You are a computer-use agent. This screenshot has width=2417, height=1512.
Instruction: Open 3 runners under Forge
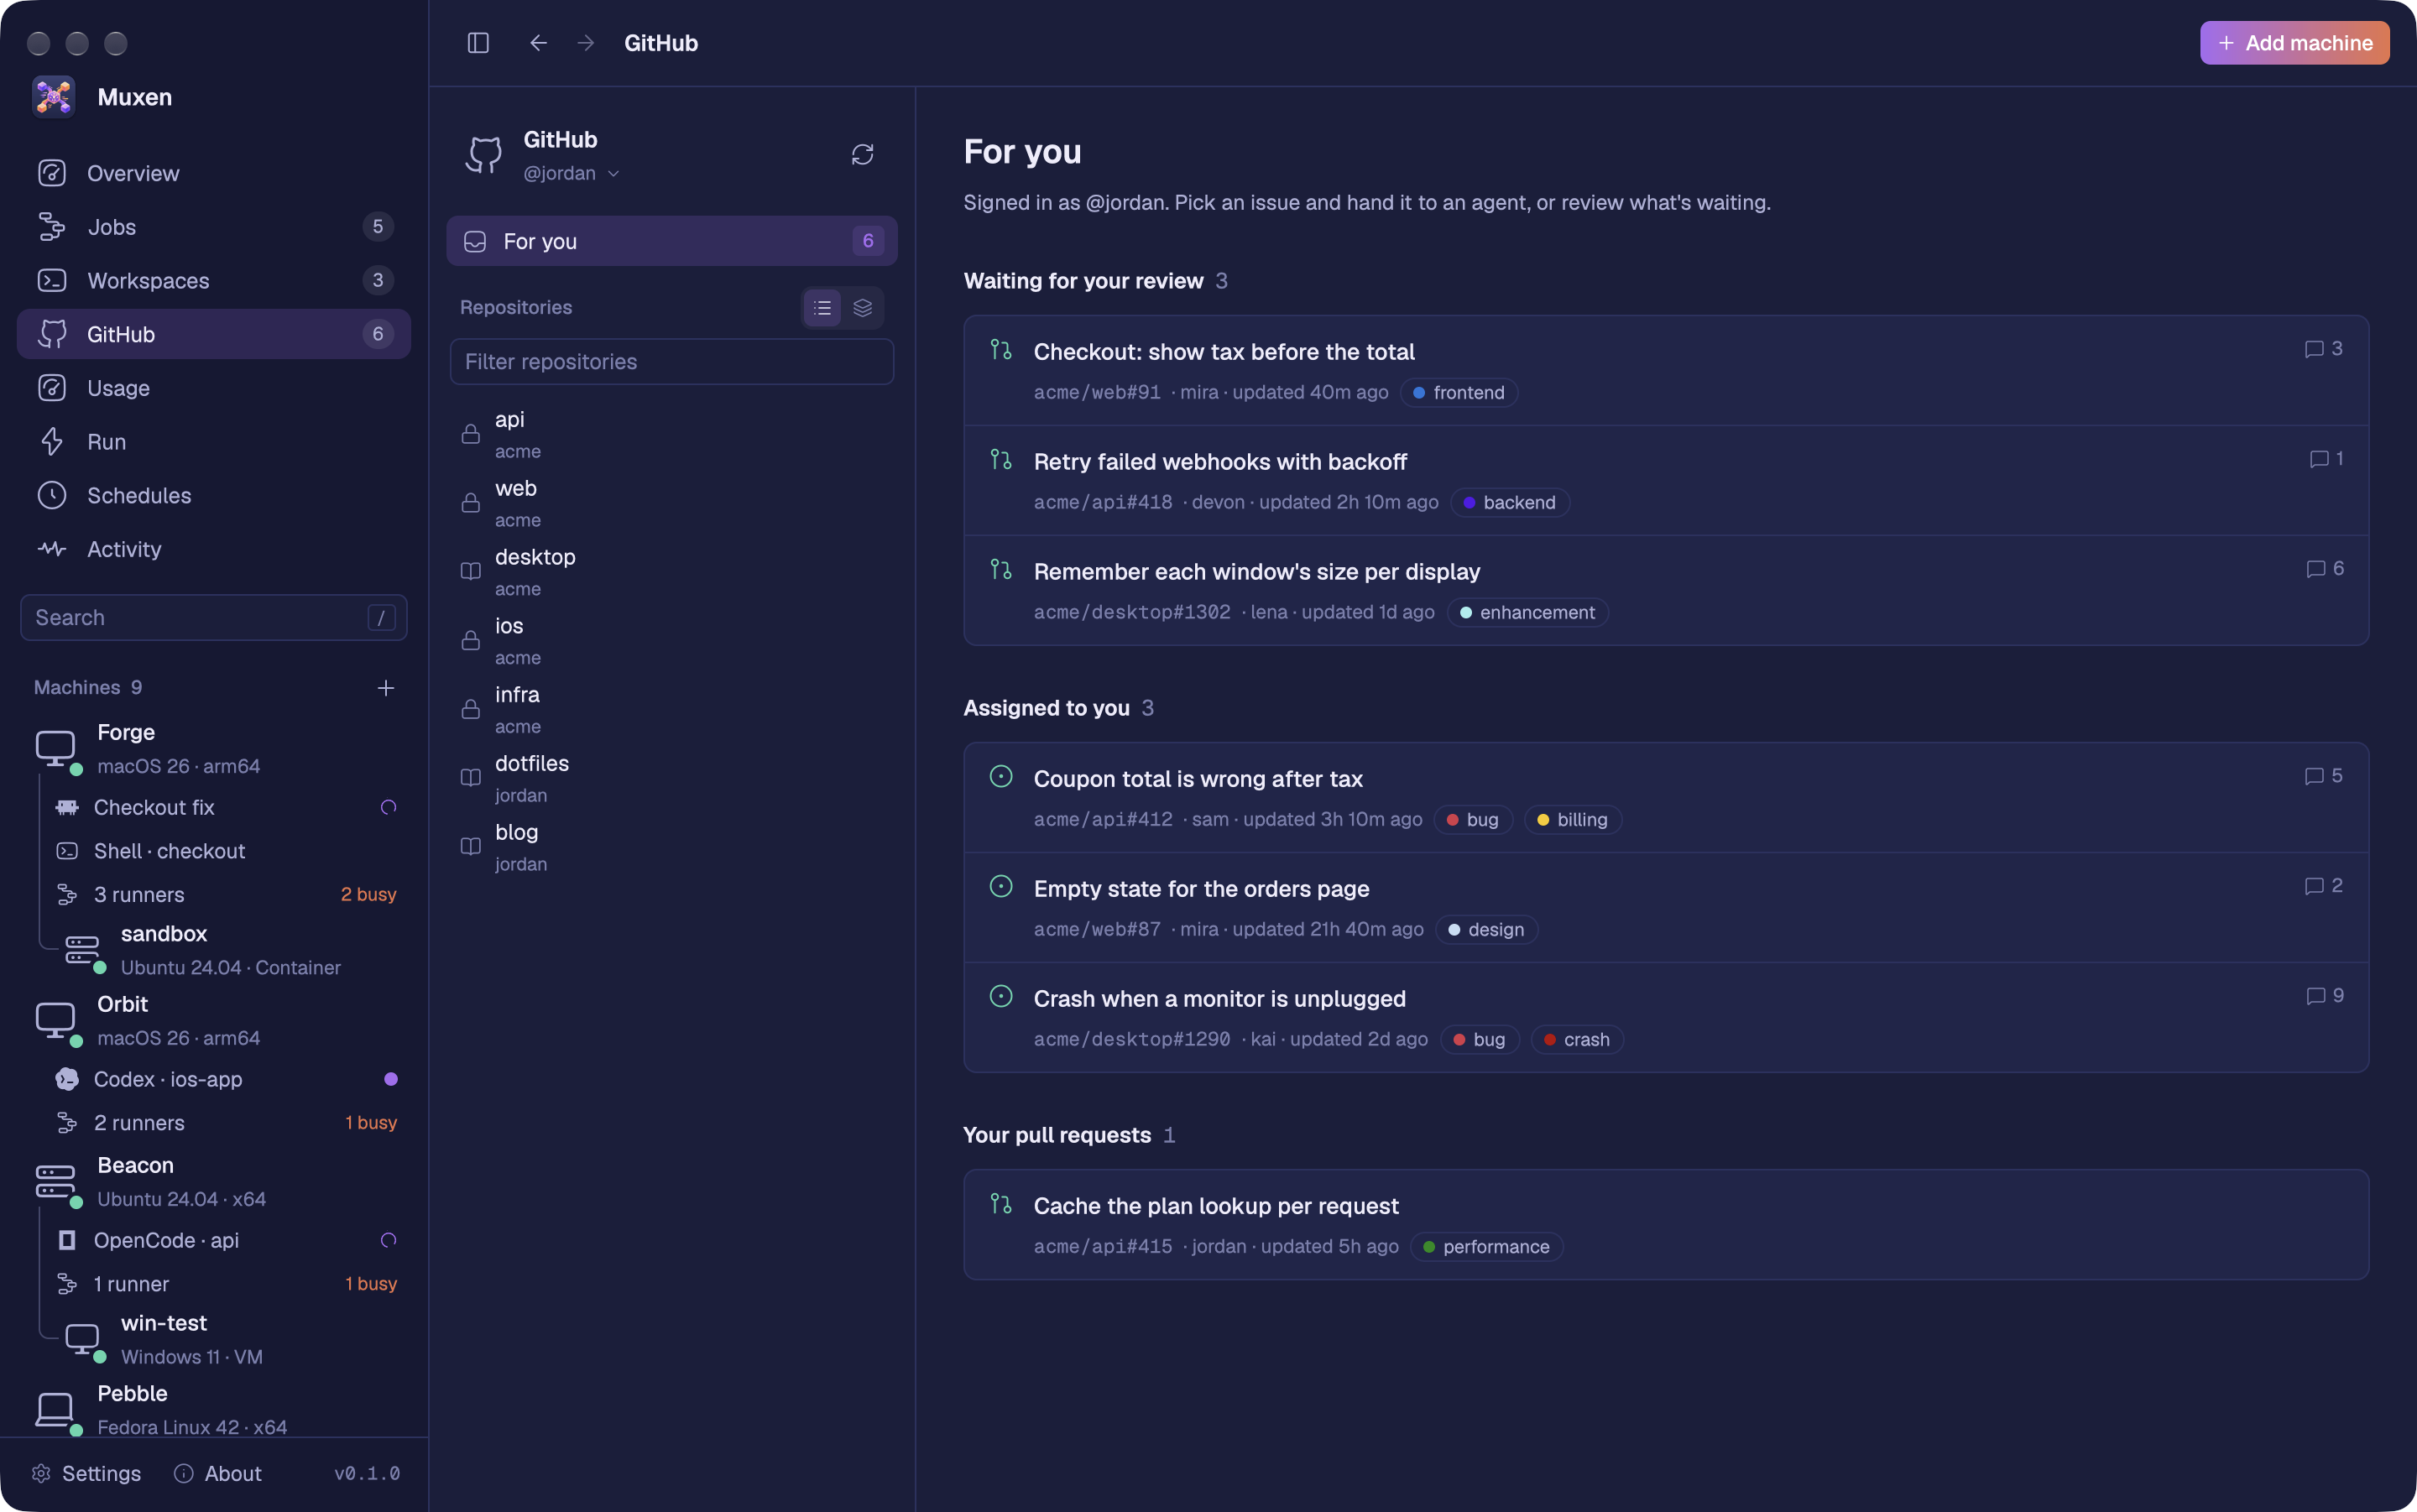pos(226,895)
